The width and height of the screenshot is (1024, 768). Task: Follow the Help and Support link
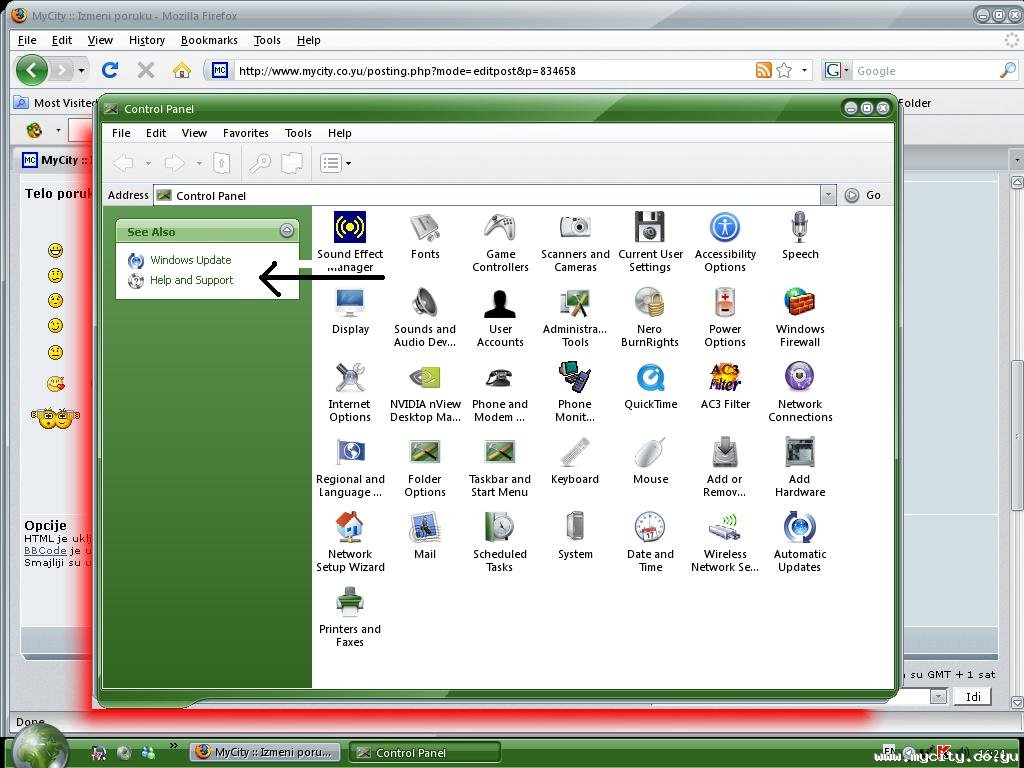click(x=191, y=280)
